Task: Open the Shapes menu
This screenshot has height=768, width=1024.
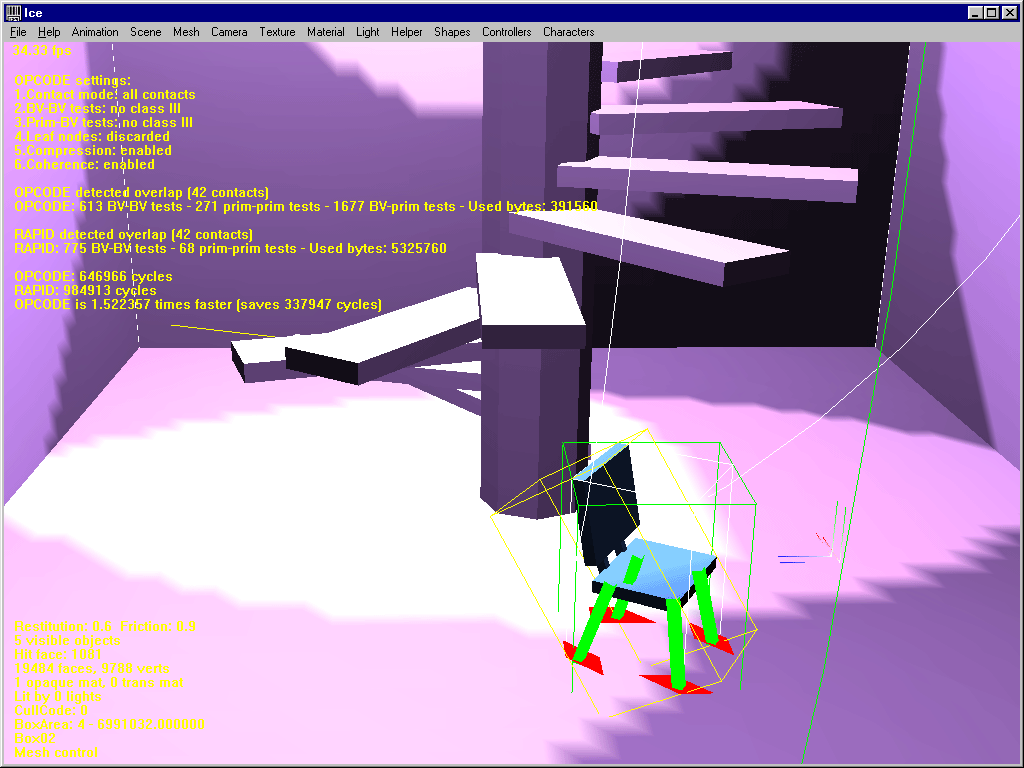Action: pos(452,32)
